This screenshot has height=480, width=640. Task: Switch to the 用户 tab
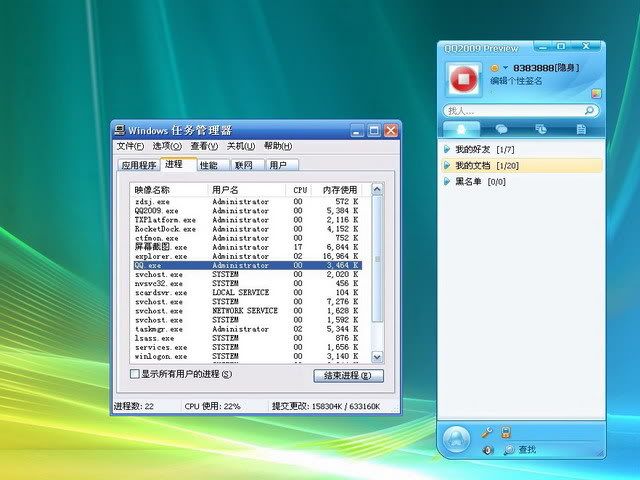tap(282, 165)
